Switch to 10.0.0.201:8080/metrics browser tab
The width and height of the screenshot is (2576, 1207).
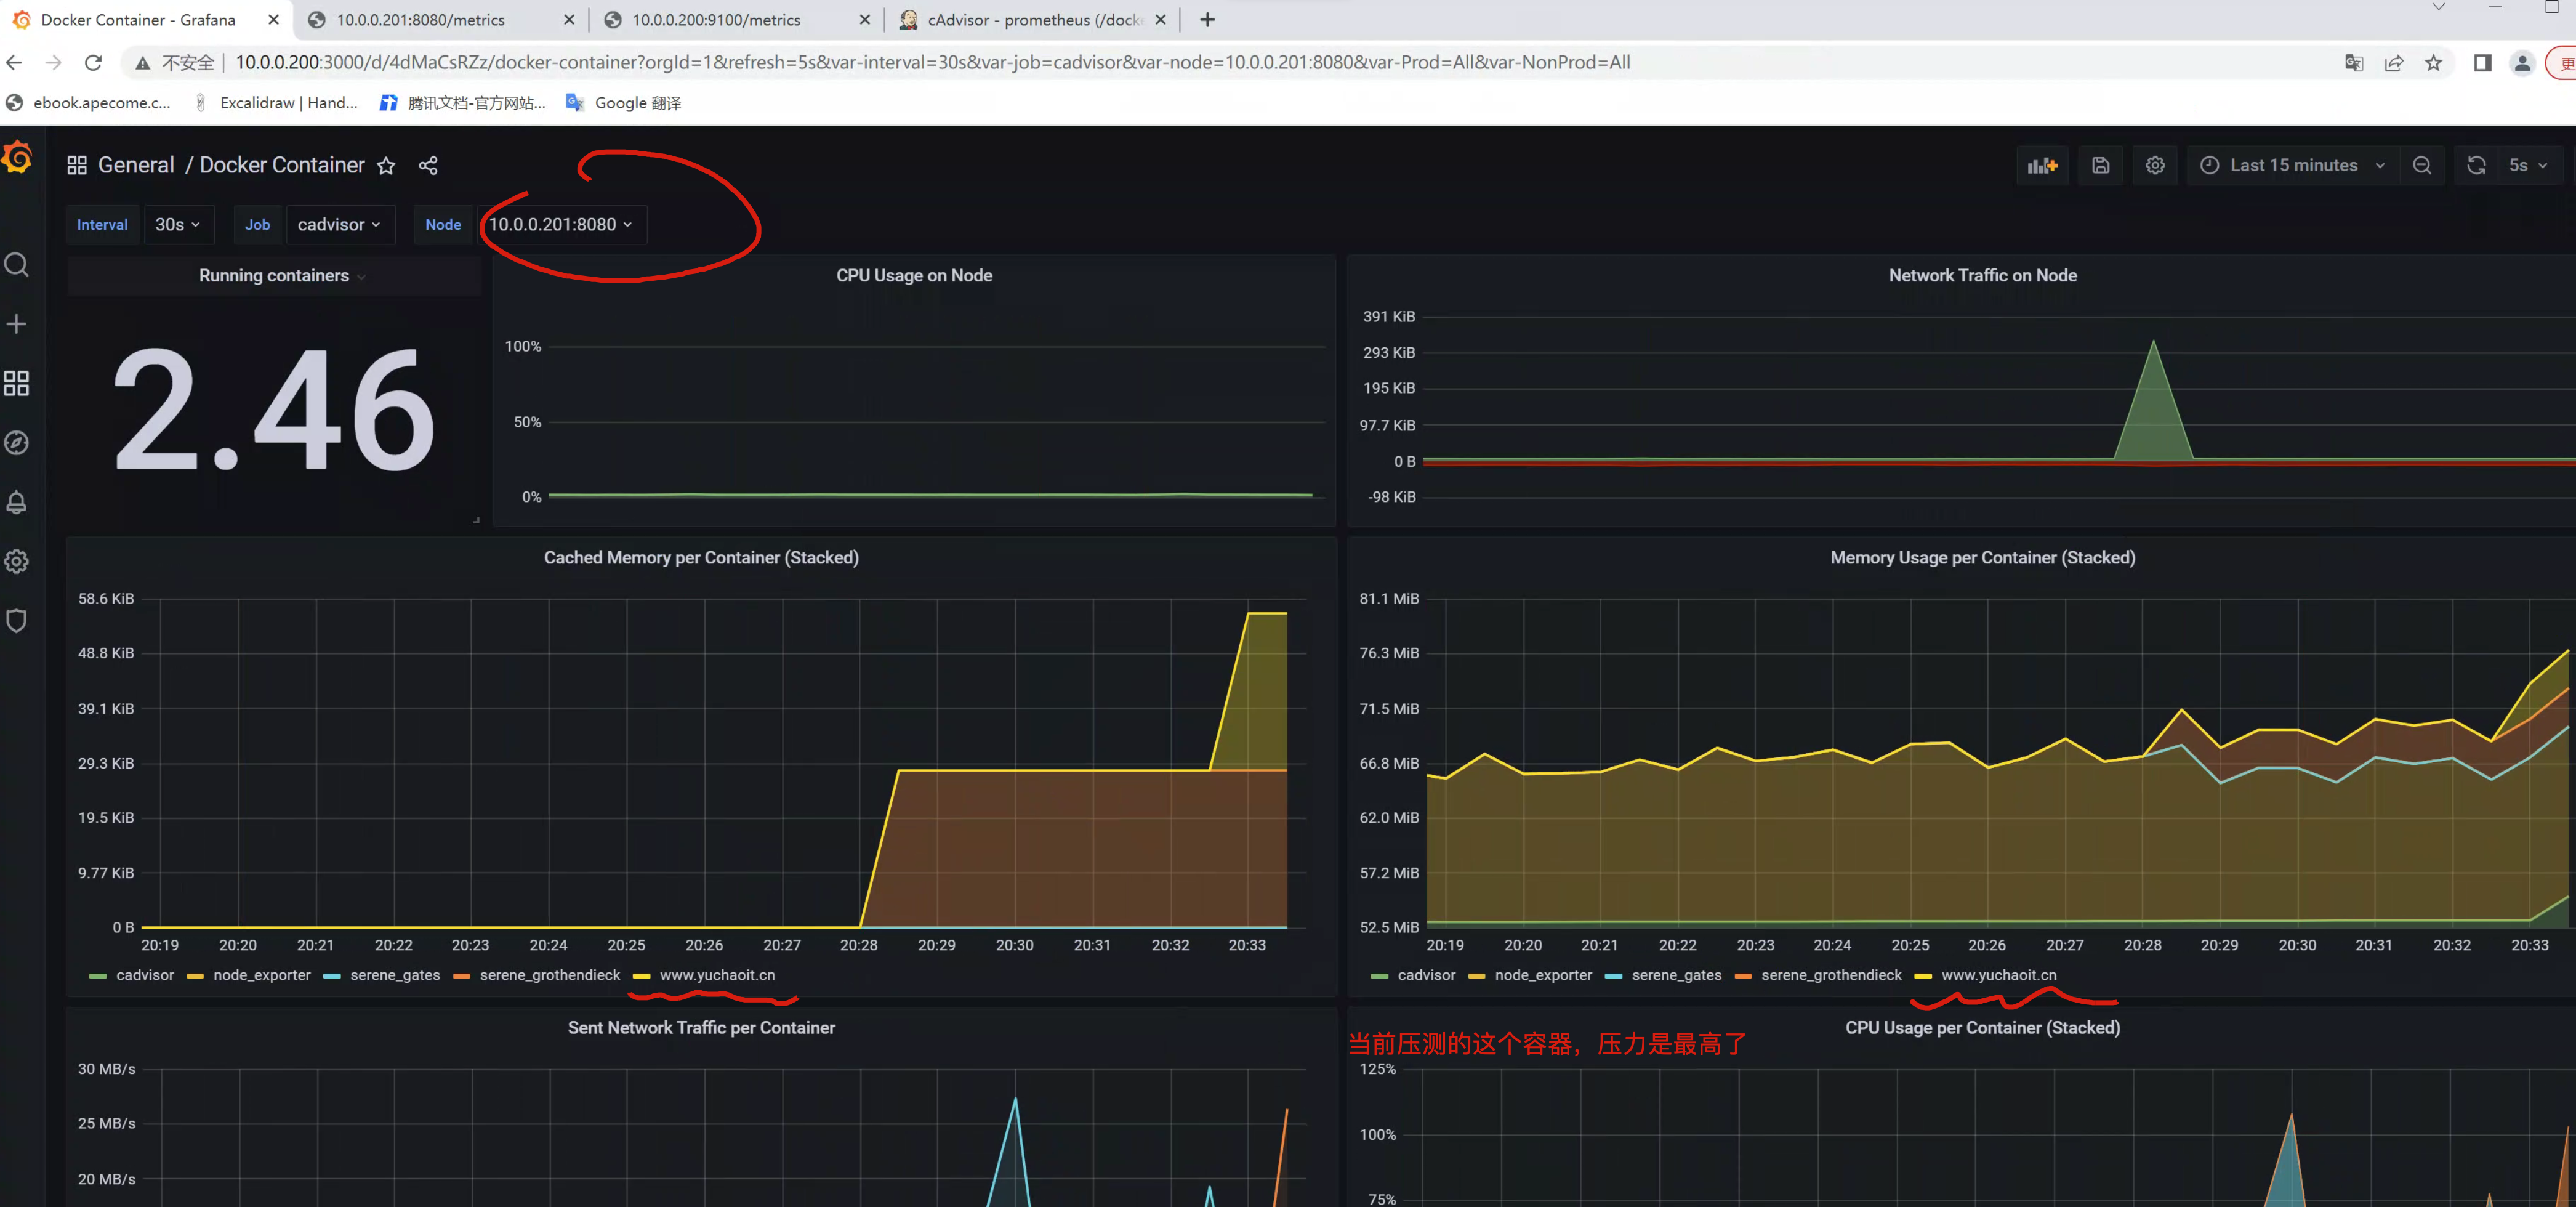click(421, 20)
